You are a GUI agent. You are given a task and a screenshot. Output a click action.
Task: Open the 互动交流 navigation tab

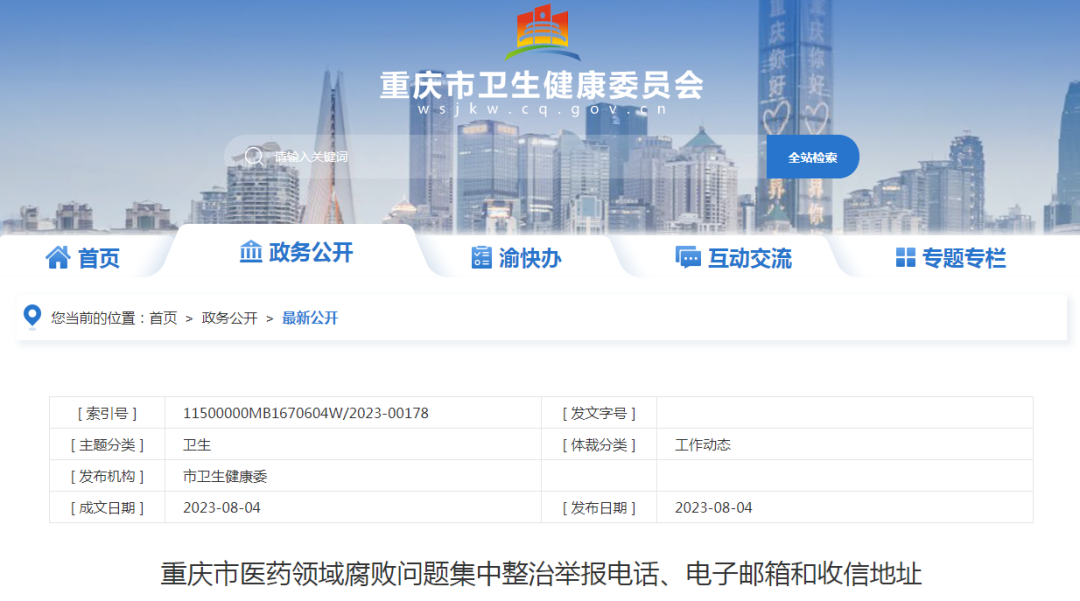click(751, 257)
